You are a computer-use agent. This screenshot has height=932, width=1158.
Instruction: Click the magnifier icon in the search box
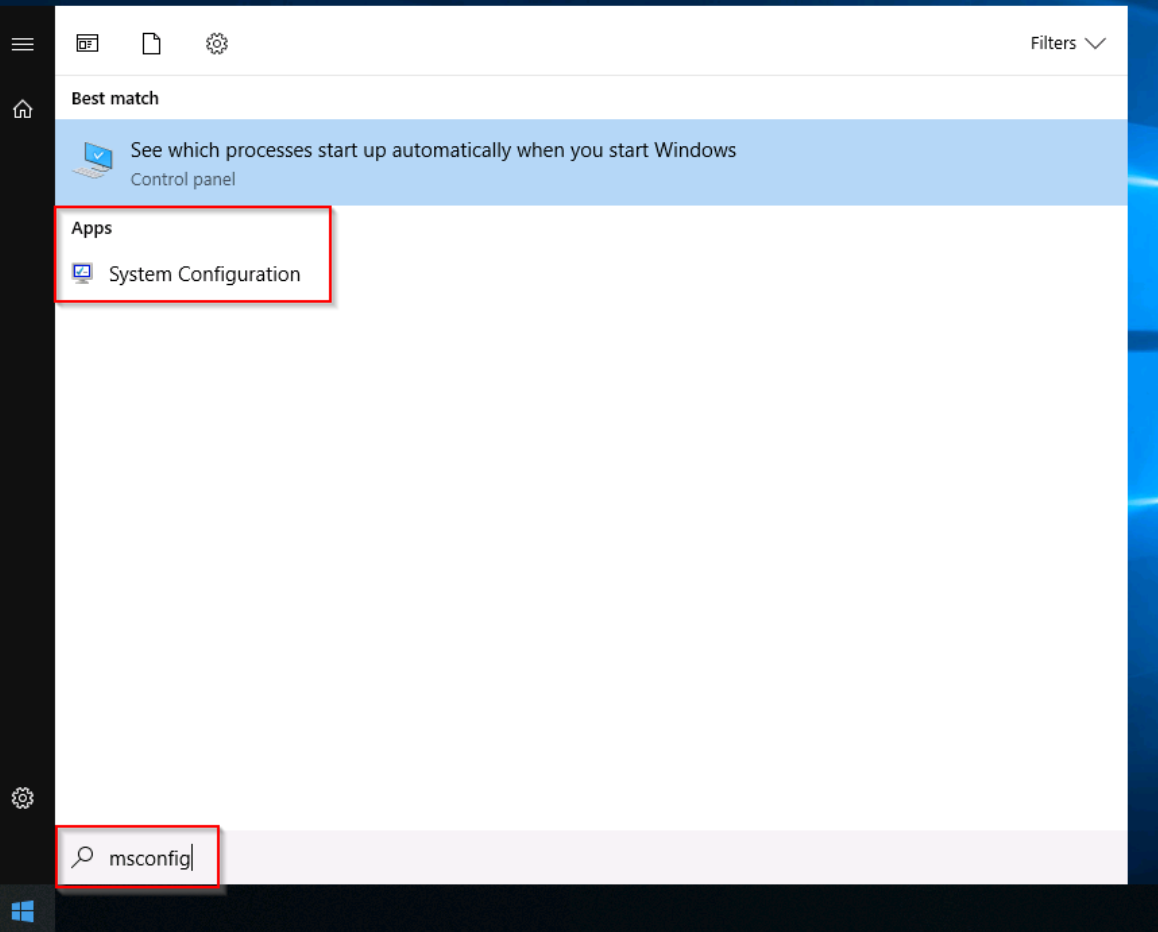pos(83,857)
